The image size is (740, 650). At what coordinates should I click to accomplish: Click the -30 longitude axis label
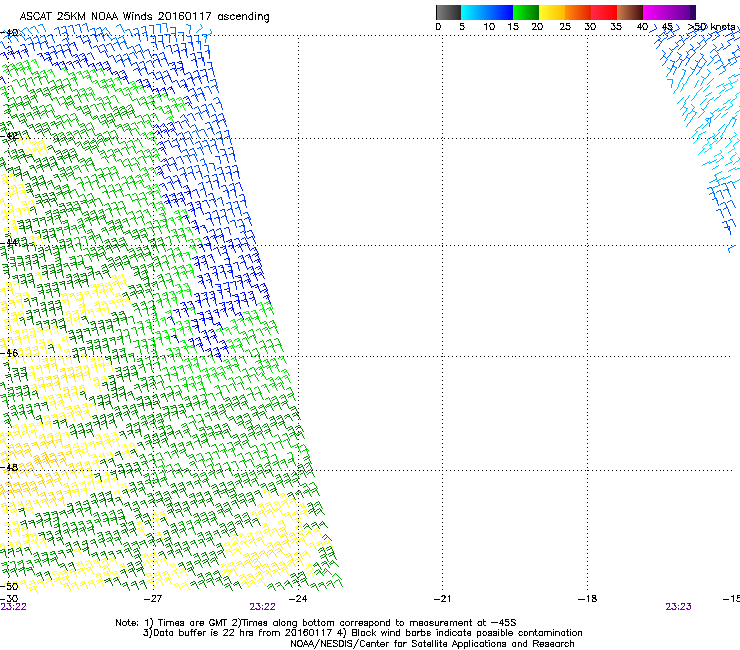tap(9, 599)
